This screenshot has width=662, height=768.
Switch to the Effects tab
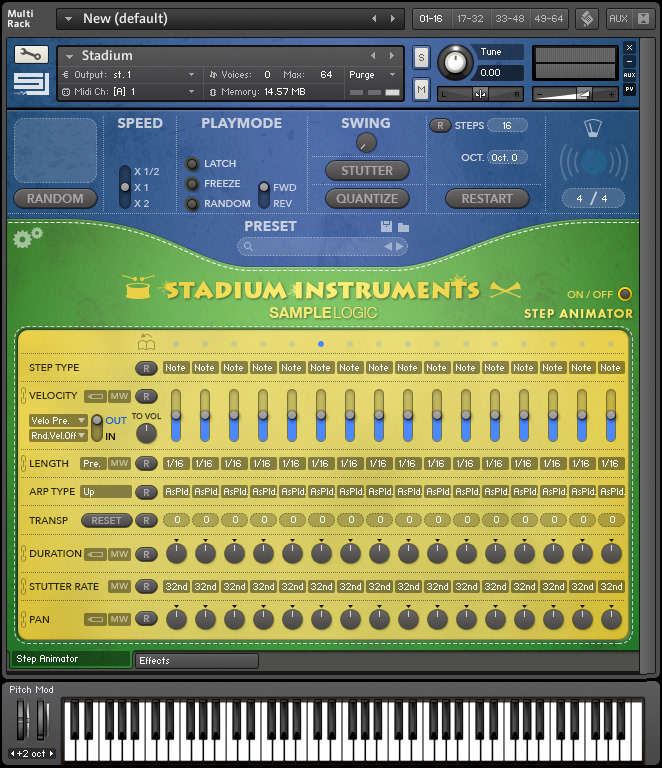coord(196,661)
